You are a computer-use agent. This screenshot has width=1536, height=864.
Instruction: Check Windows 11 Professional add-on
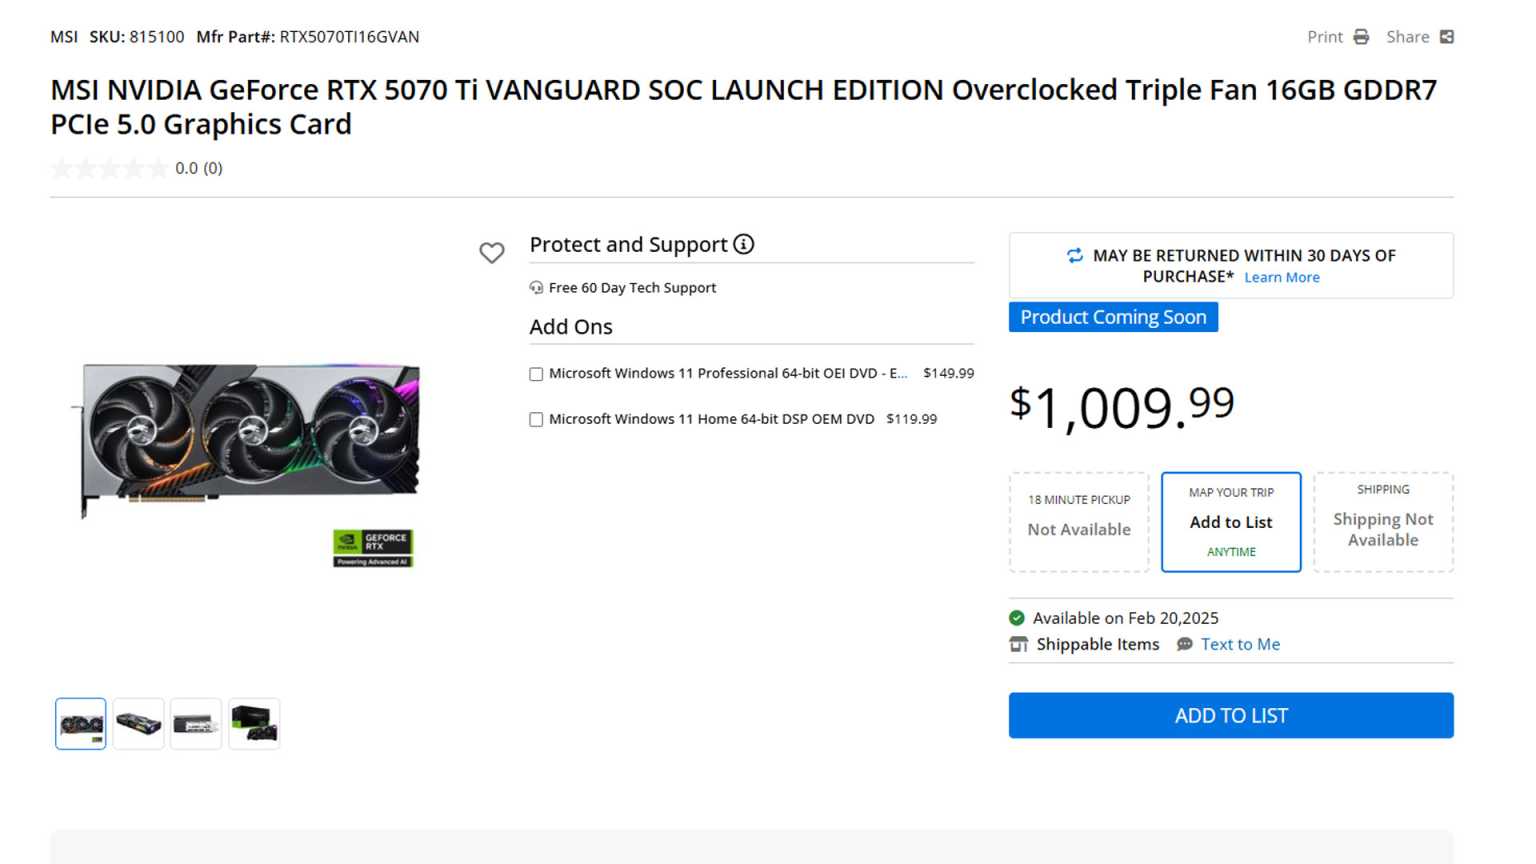coord(536,374)
